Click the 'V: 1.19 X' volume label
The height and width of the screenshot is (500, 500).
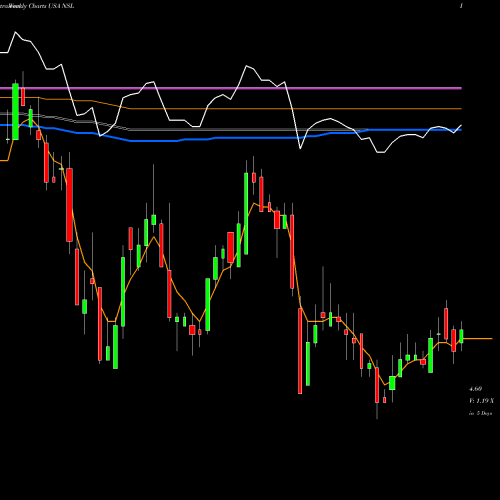point(481,401)
